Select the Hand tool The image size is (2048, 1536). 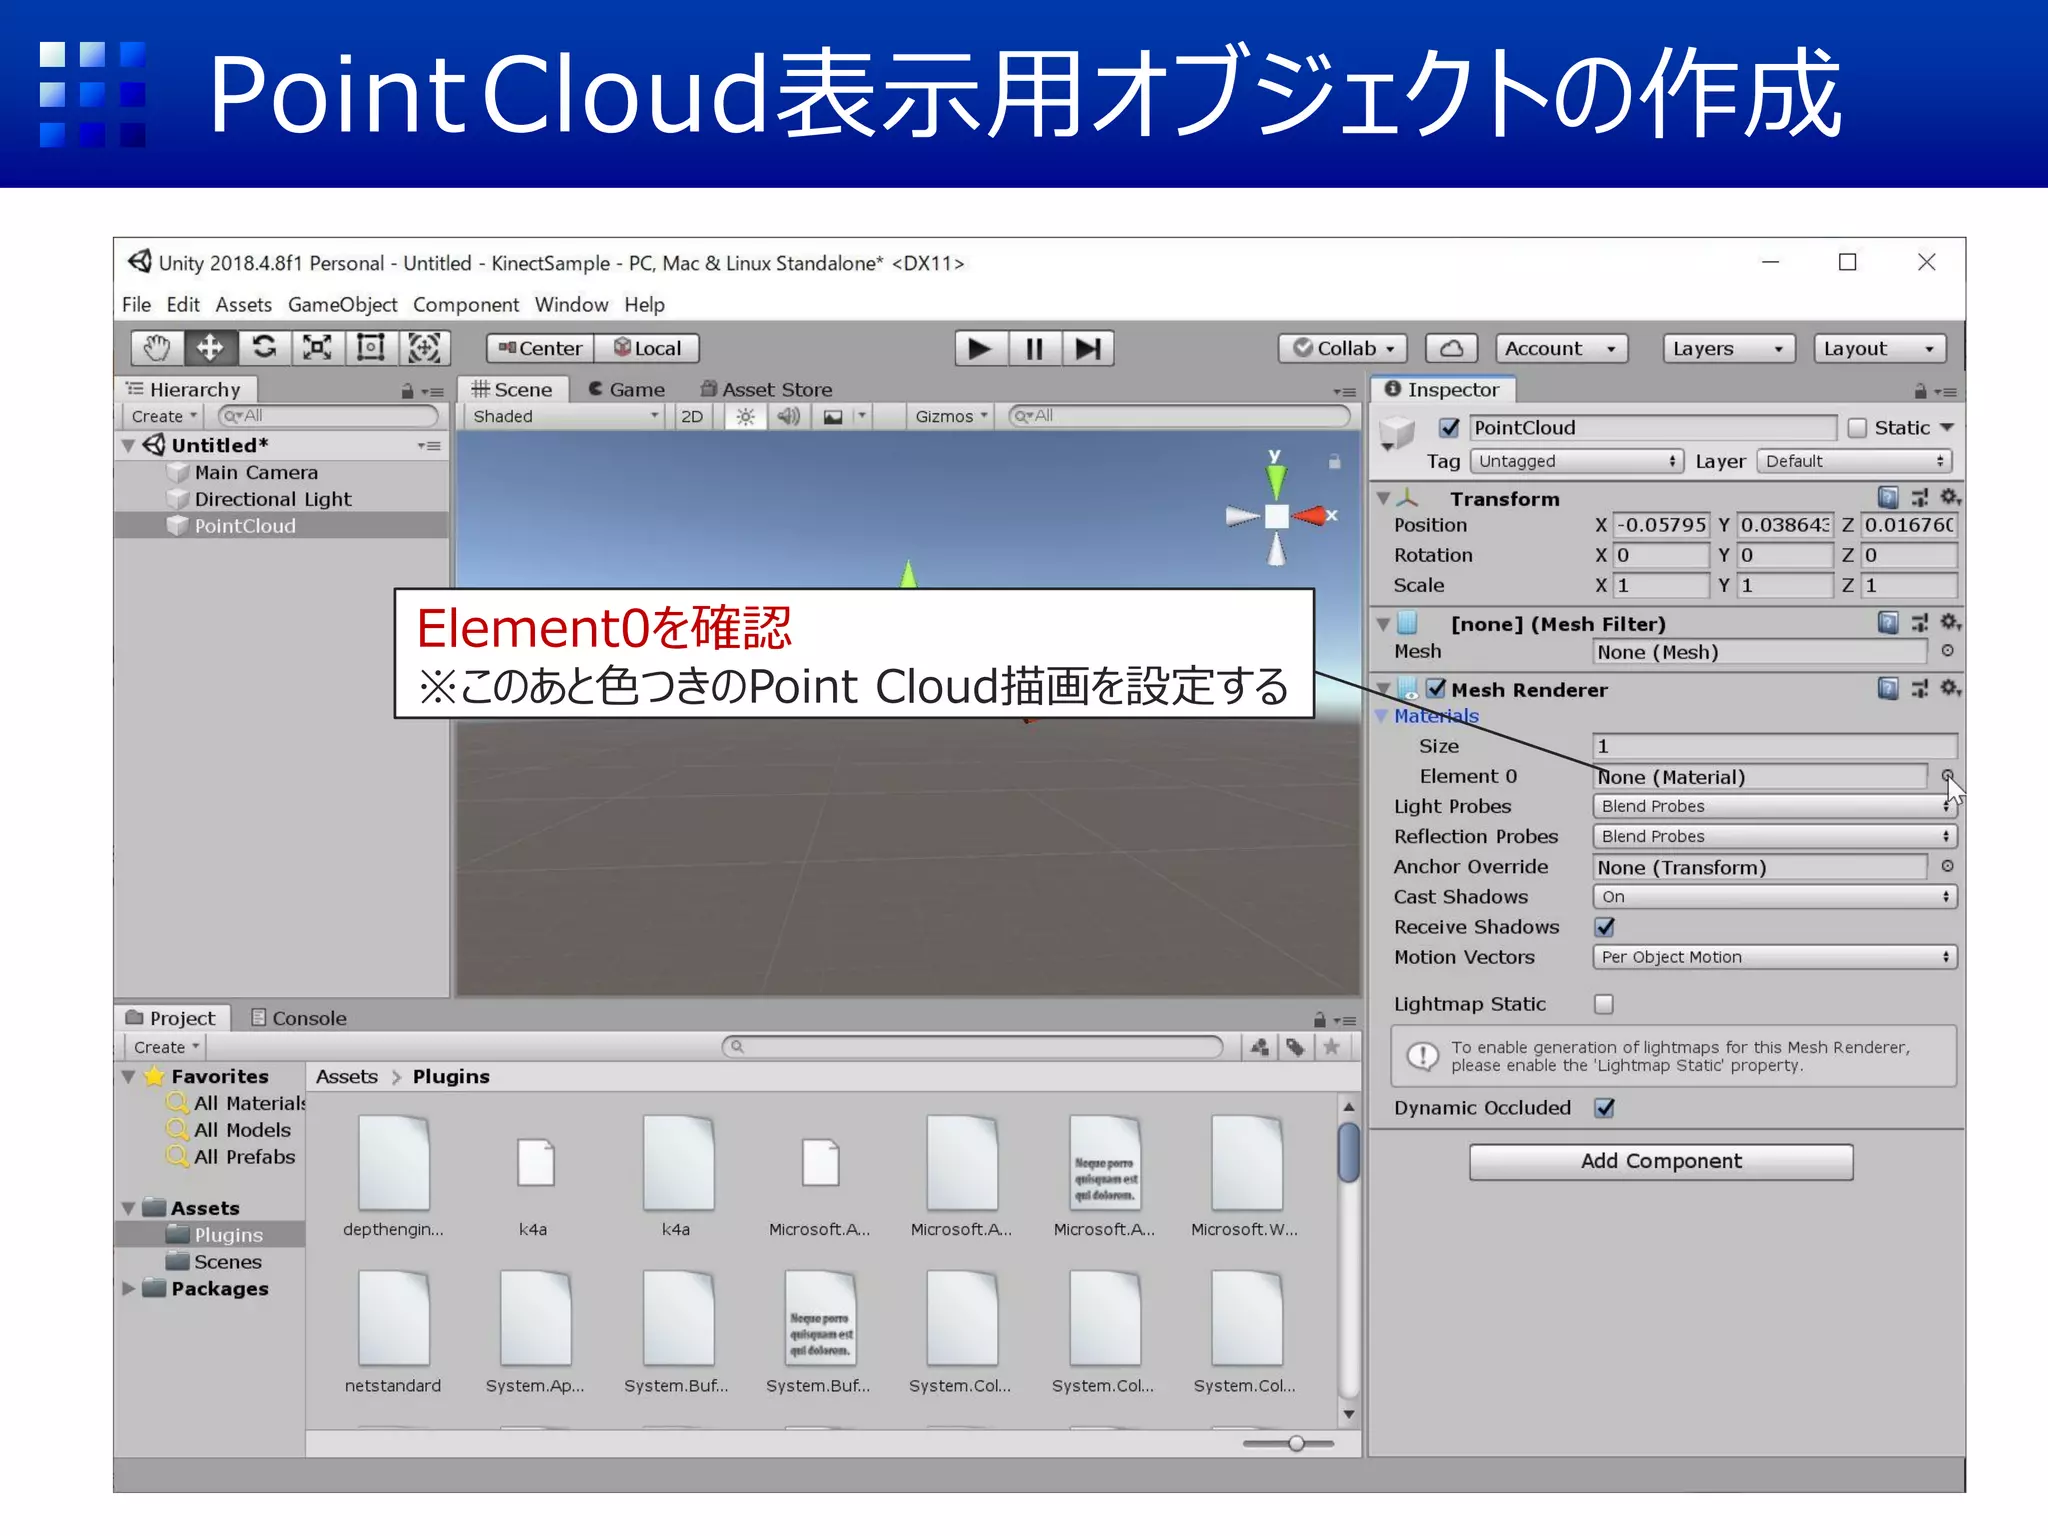pyautogui.click(x=157, y=348)
